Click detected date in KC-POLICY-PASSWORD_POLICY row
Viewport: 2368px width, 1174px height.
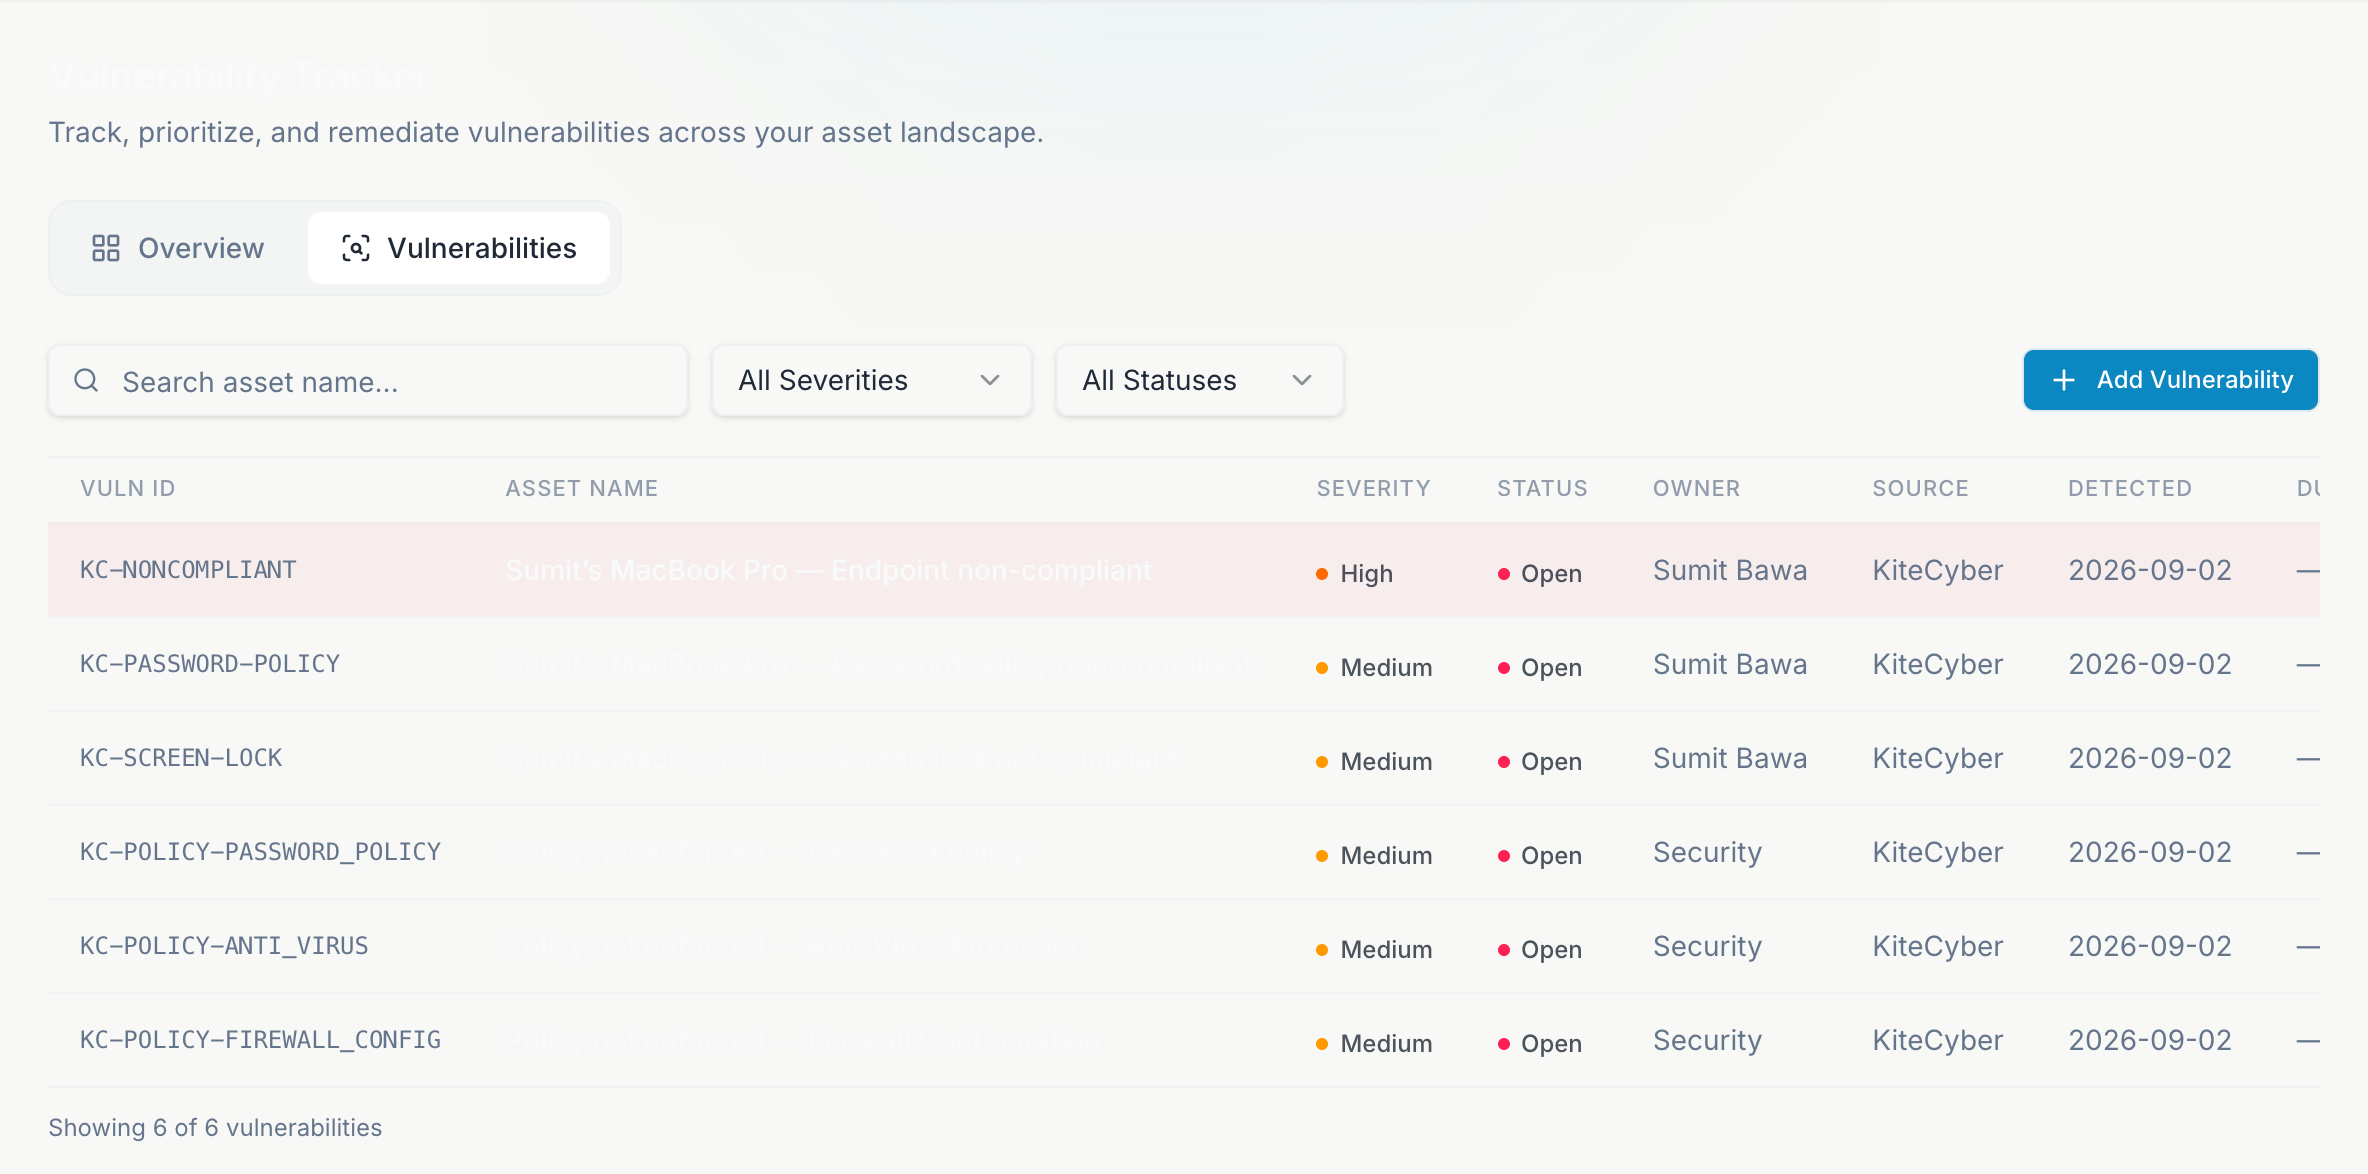point(2150,852)
